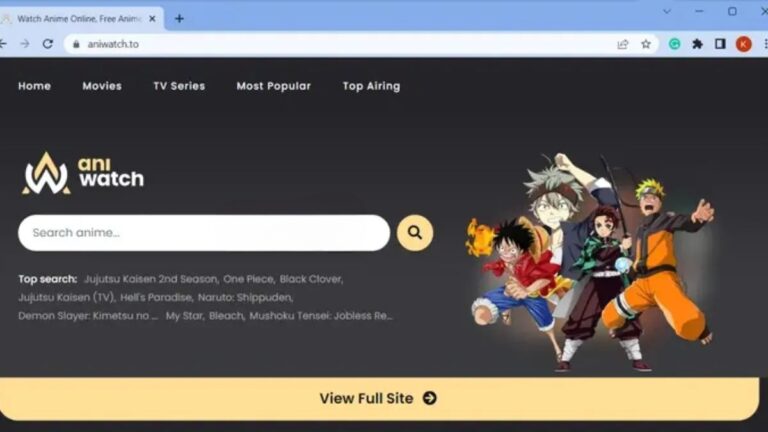
Task: Open One Piece top search link
Action: click(x=249, y=279)
